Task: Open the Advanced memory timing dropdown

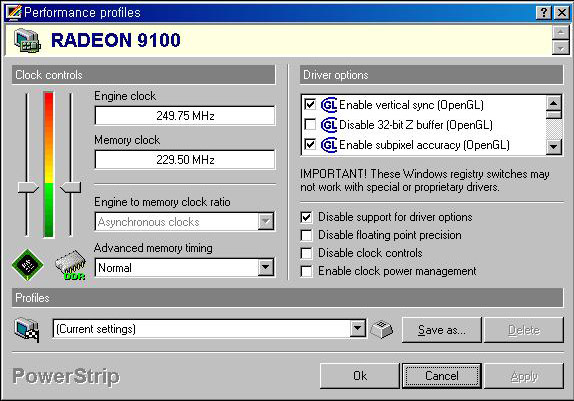Action: 266,268
